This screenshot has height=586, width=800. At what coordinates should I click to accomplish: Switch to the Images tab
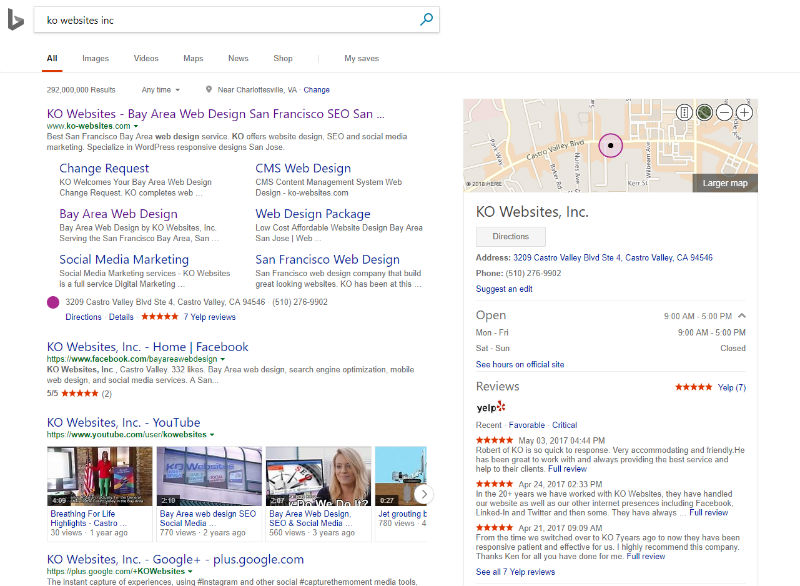tap(95, 58)
